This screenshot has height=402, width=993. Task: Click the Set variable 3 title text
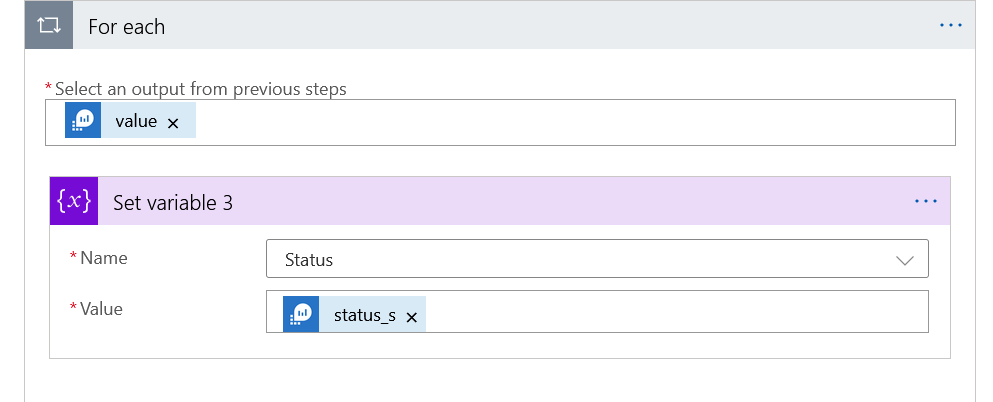point(173,202)
